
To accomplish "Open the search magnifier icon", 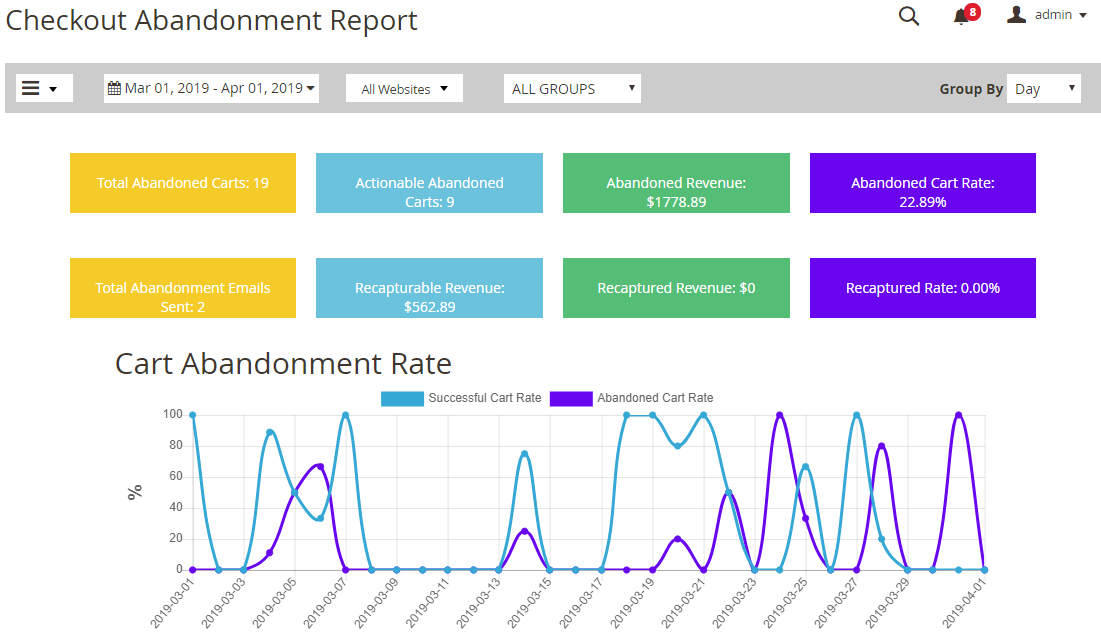I will click(x=909, y=16).
